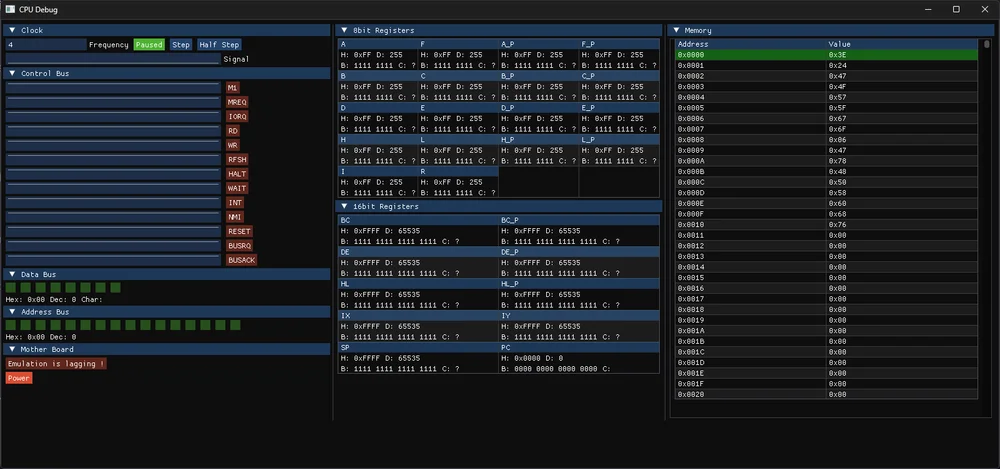Click the Frequency input field
The width and height of the screenshot is (1000, 469).
pos(45,45)
